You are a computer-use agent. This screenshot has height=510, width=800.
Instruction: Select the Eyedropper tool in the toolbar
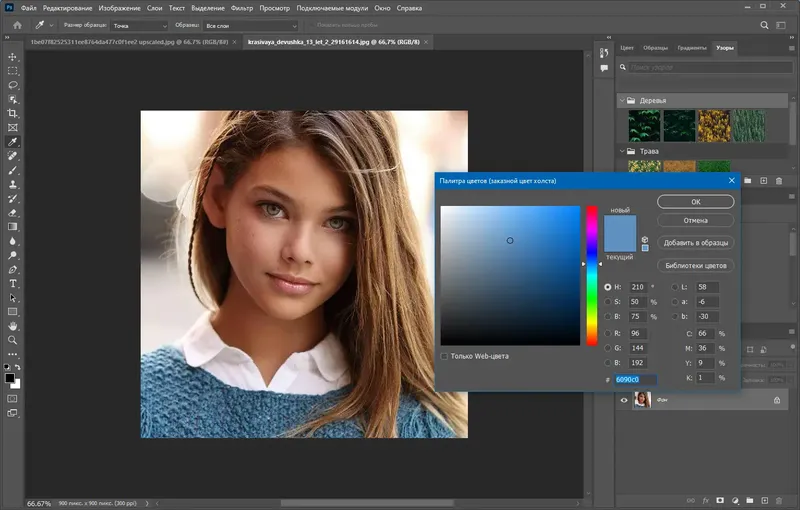tap(13, 142)
